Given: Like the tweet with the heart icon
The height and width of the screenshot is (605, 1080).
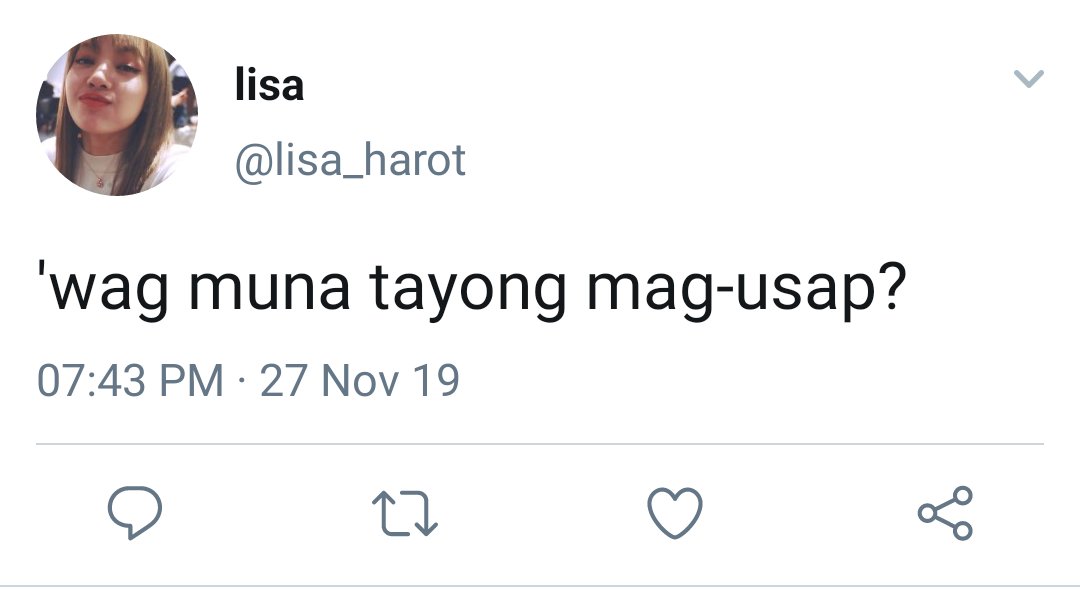Looking at the screenshot, I should [x=675, y=513].
